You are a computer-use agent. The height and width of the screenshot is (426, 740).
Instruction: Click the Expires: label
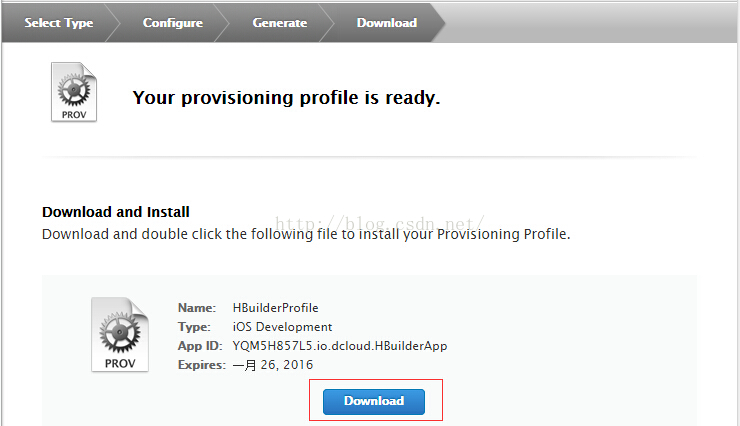(x=202, y=365)
